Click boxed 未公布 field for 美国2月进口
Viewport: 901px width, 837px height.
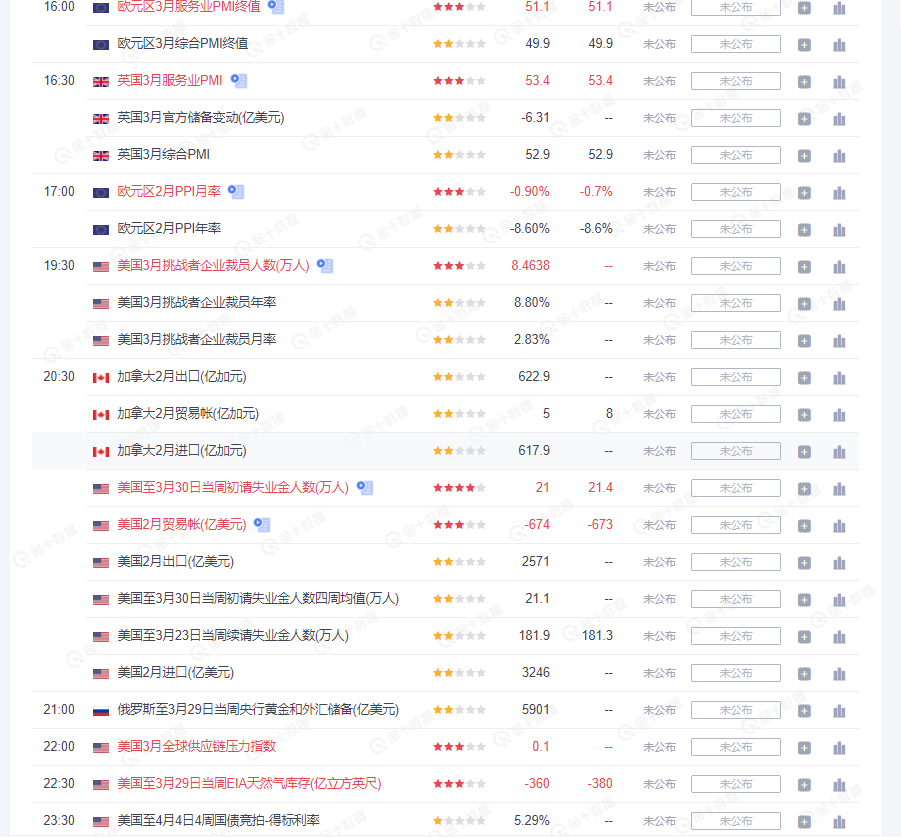pyautogui.click(x=736, y=673)
